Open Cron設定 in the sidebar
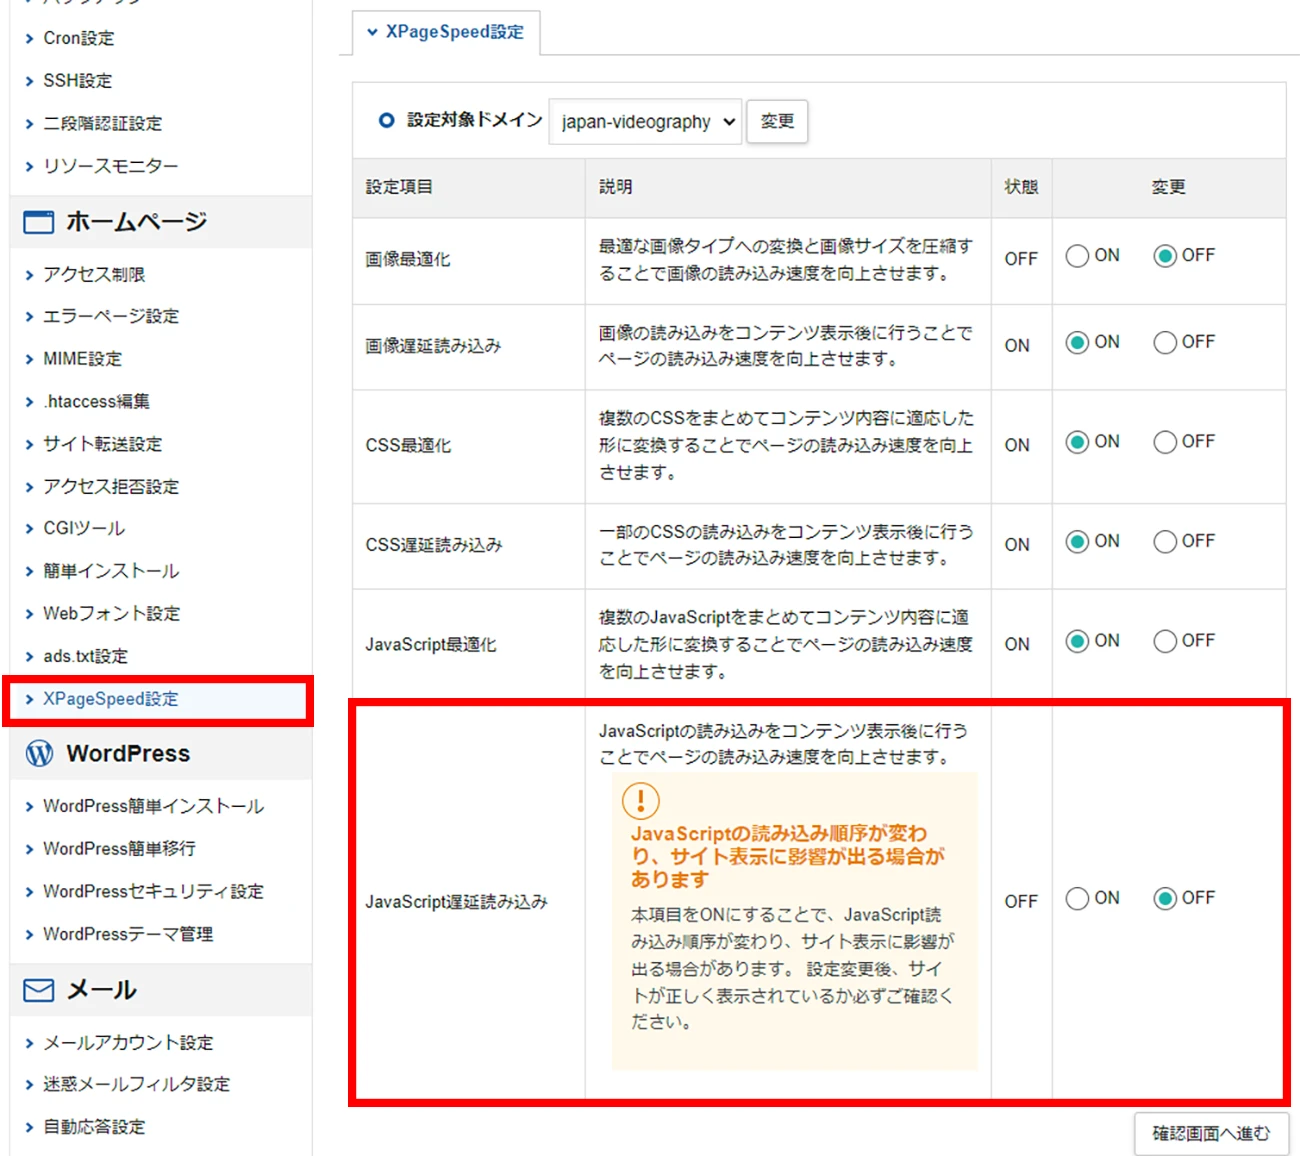 click(79, 38)
